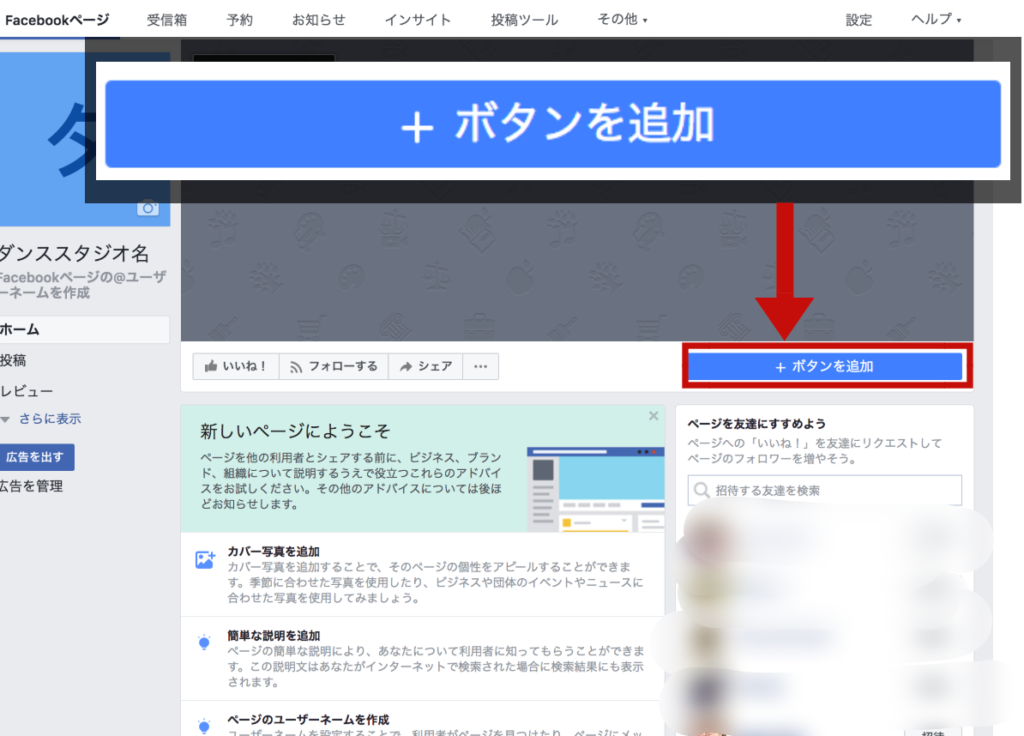Viewport: 1024px width, 736px height.
Task: Click the ダンススタジオ名 page name
Action: pyautogui.click(x=74, y=253)
